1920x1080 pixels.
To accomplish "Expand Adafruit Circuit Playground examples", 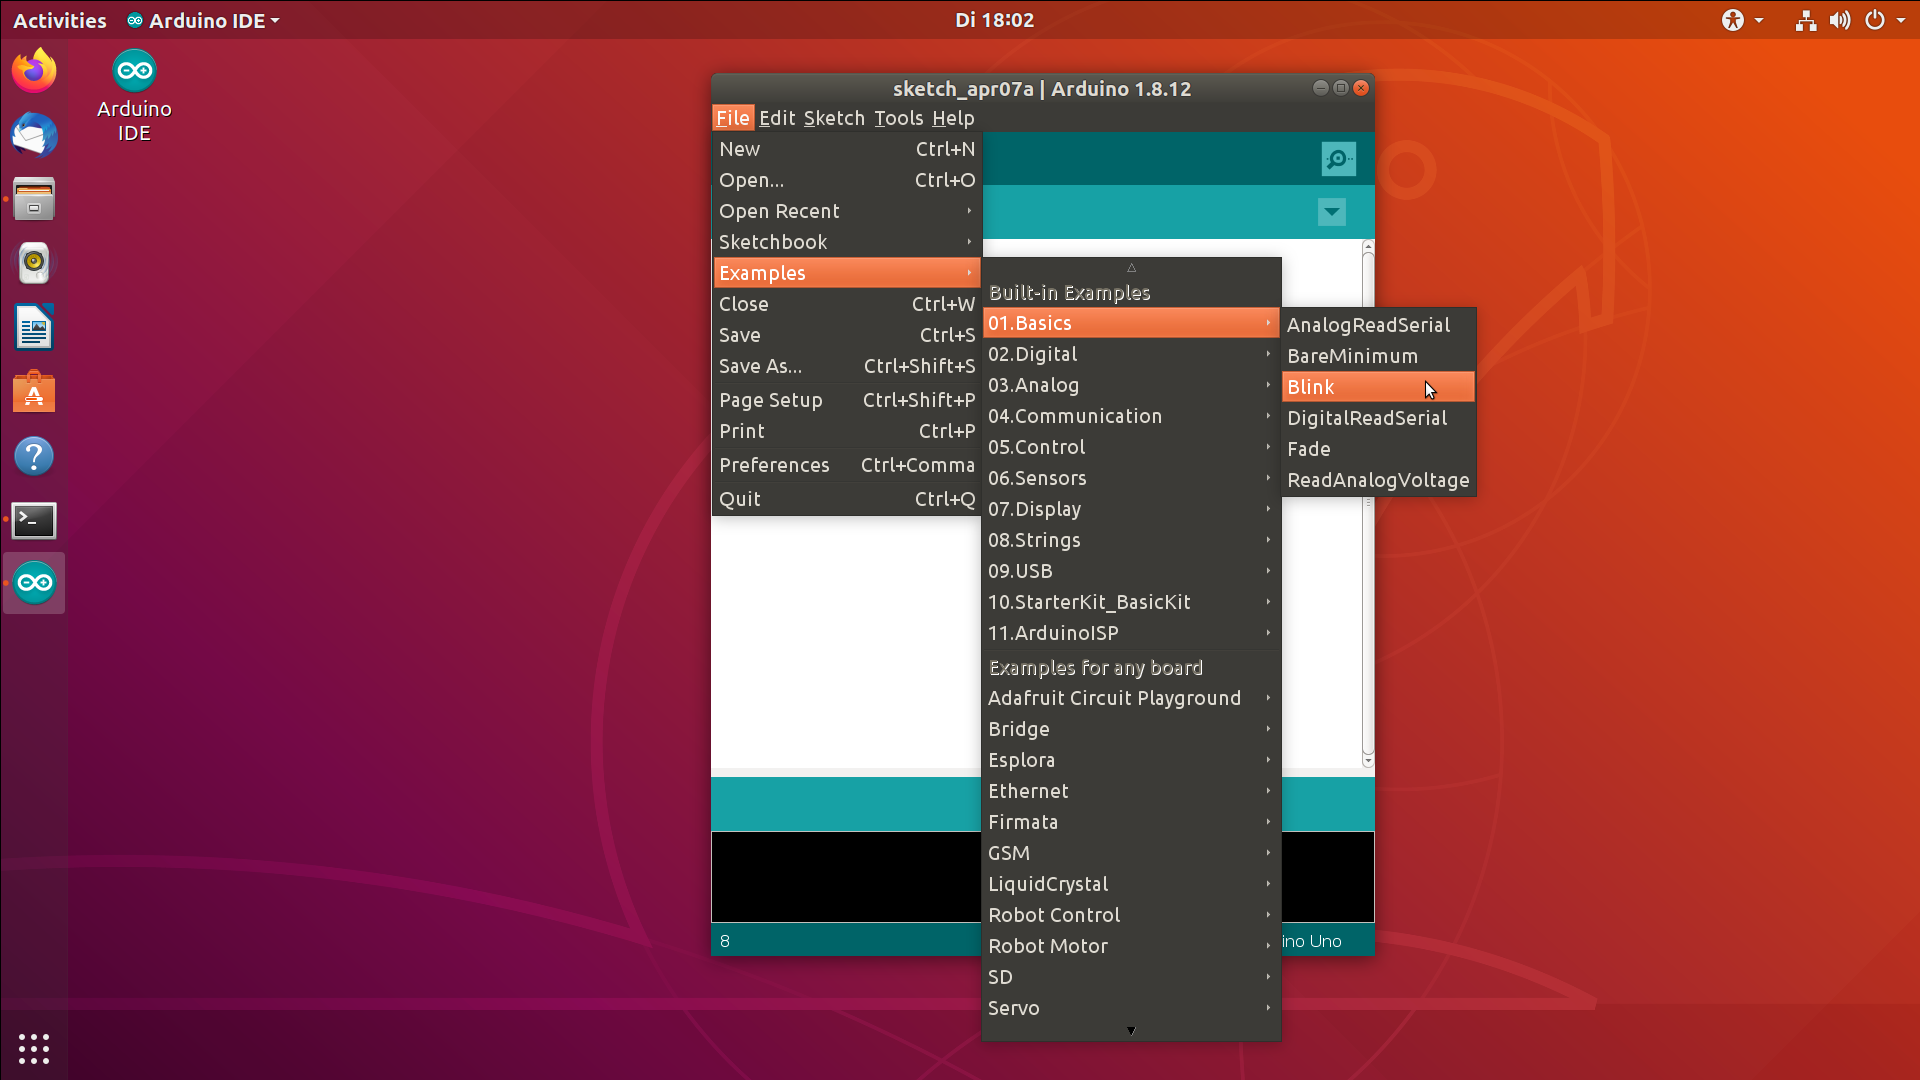I will point(1131,698).
